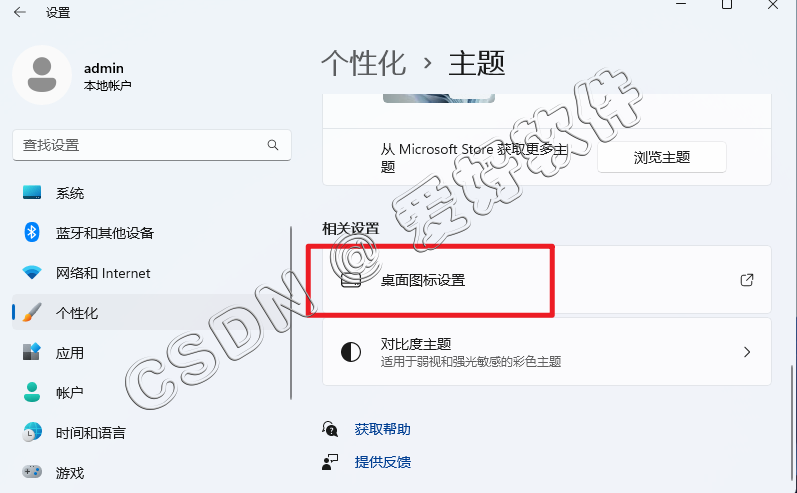The image size is (797, 493).
Task: Click the half-circle contrast icon
Action: coord(351,352)
